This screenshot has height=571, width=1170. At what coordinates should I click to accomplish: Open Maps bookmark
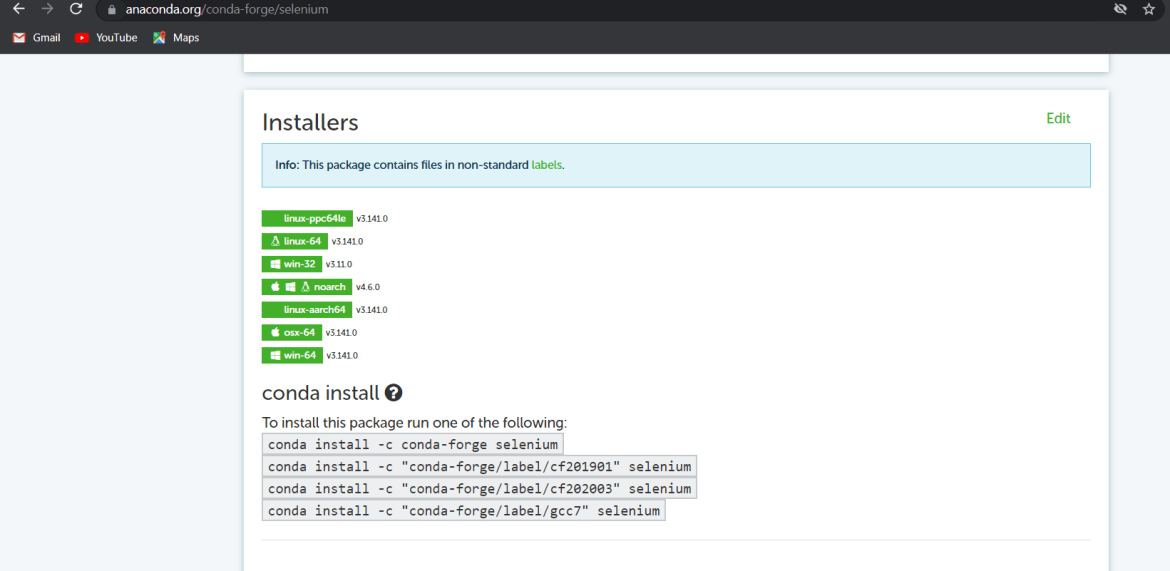point(176,37)
